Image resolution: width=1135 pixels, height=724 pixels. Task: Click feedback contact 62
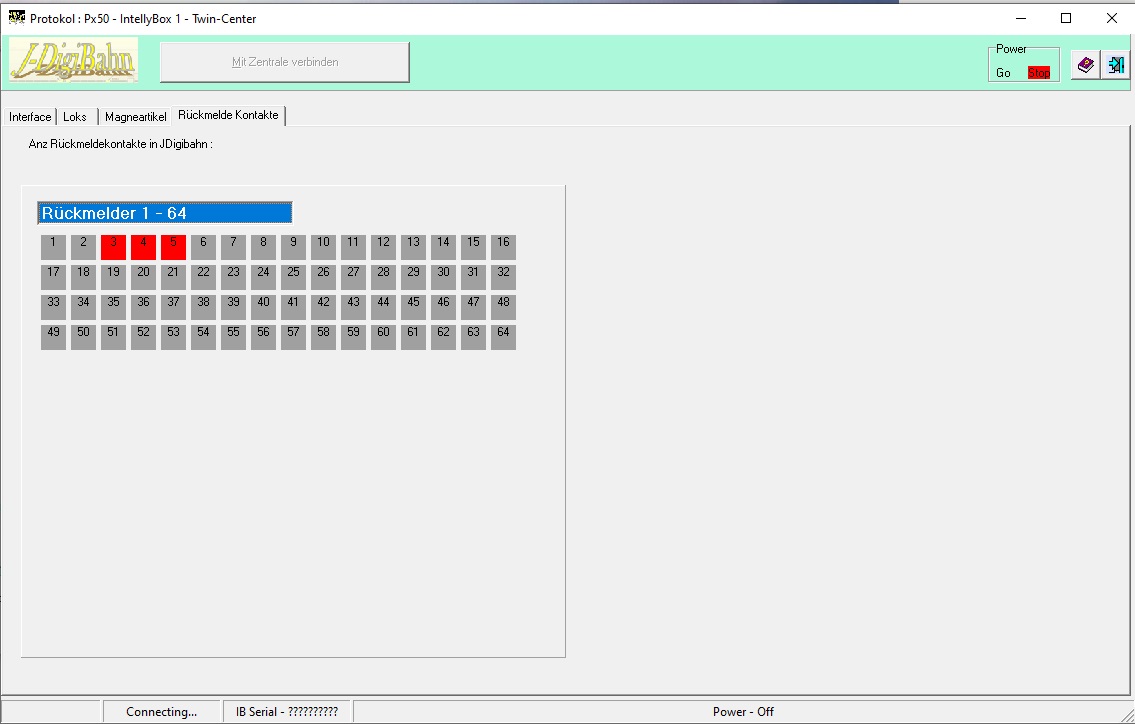pyautogui.click(x=443, y=337)
